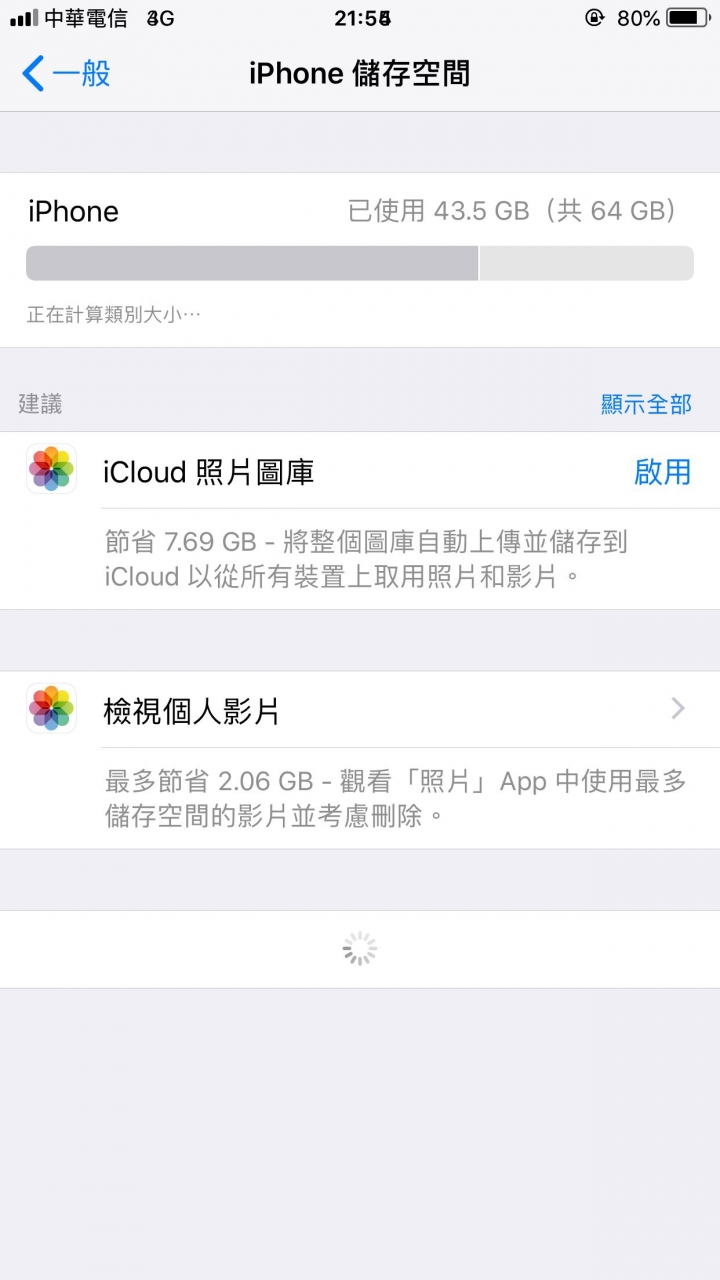Screen dimensions: 720x1280
Task: Tap the loading spinner icon
Action: (x=359, y=949)
